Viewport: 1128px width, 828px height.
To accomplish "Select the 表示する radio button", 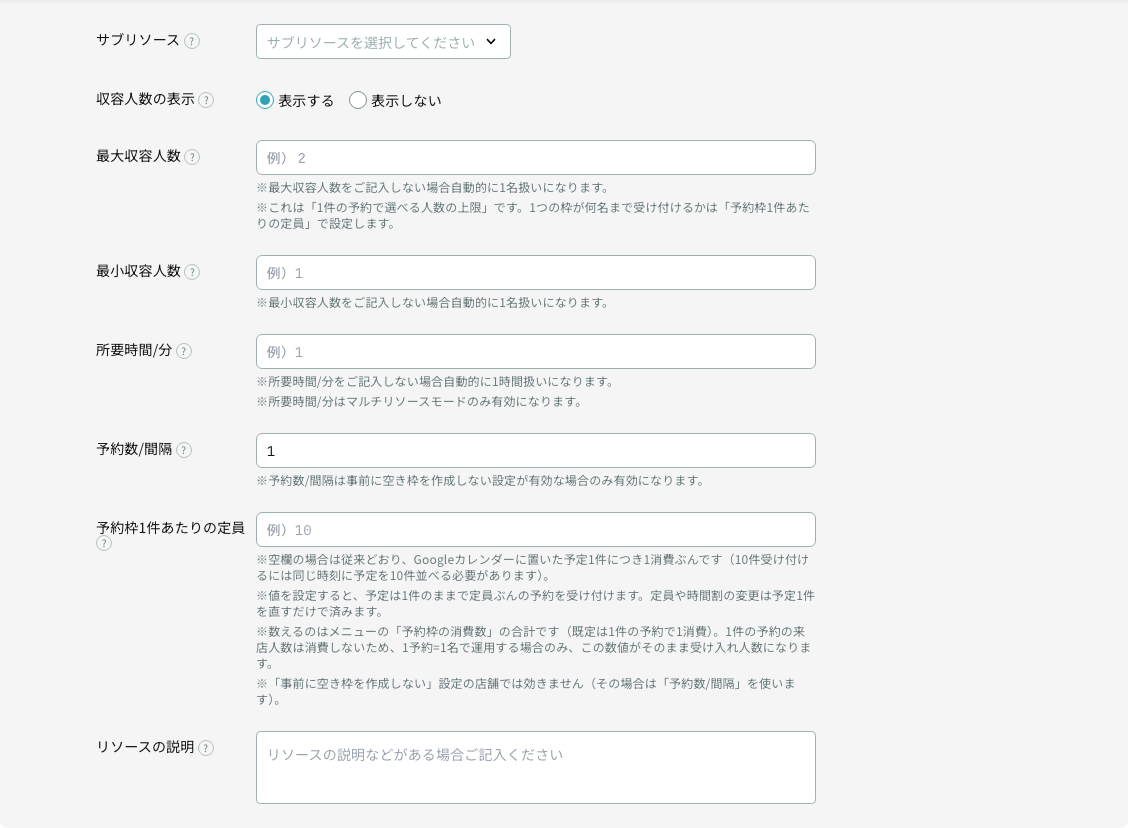I will (x=265, y=101).
